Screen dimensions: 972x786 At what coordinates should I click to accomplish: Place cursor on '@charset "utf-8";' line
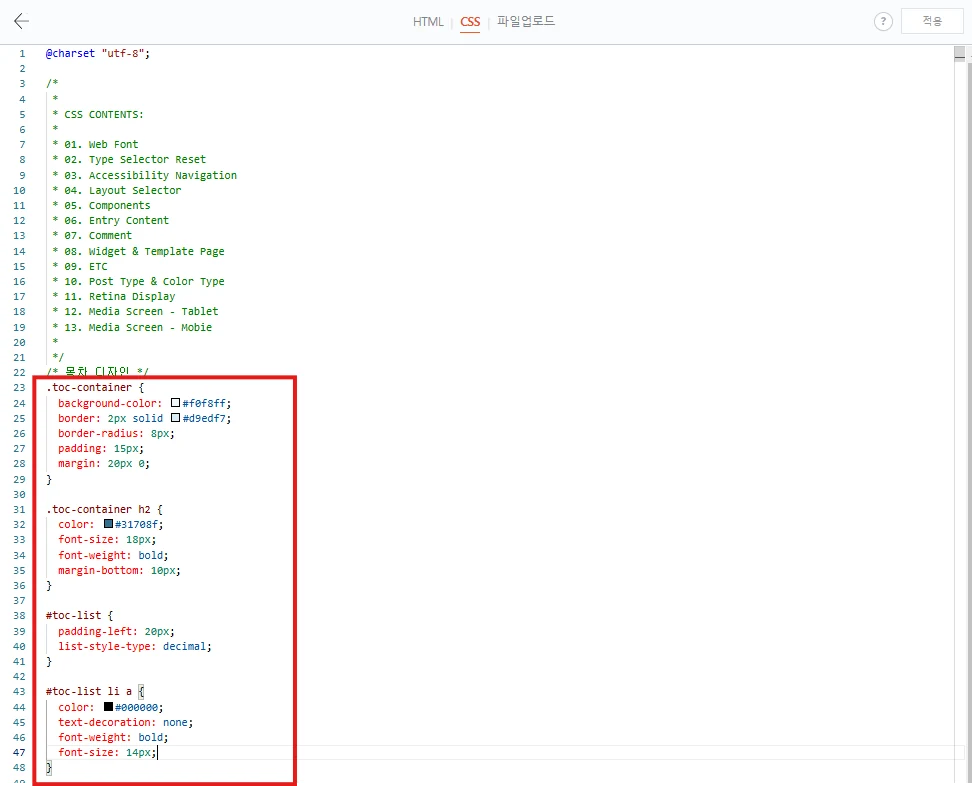98,53
